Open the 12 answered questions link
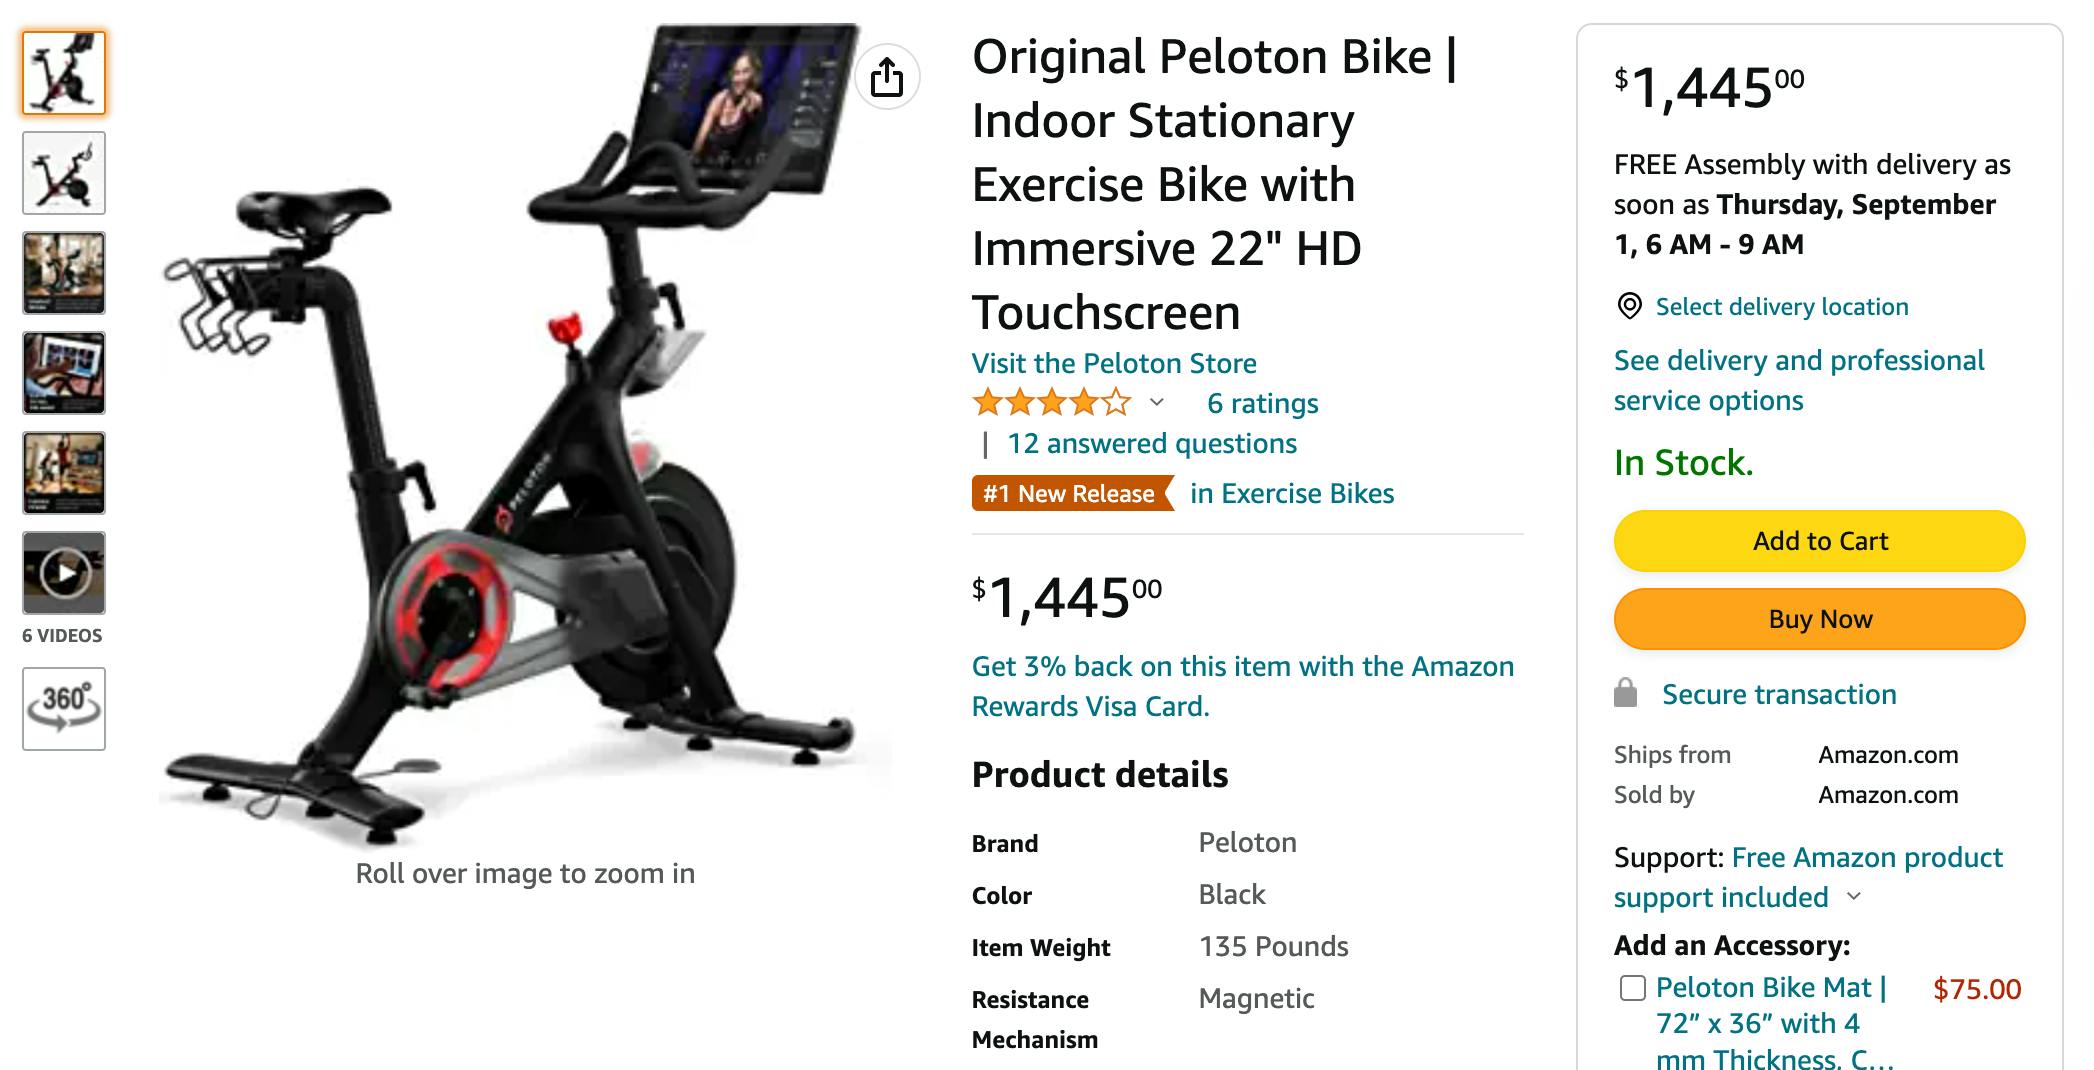This screenshot has width=2094, height=1070. pyautogui.click(x=1151, y=443)
